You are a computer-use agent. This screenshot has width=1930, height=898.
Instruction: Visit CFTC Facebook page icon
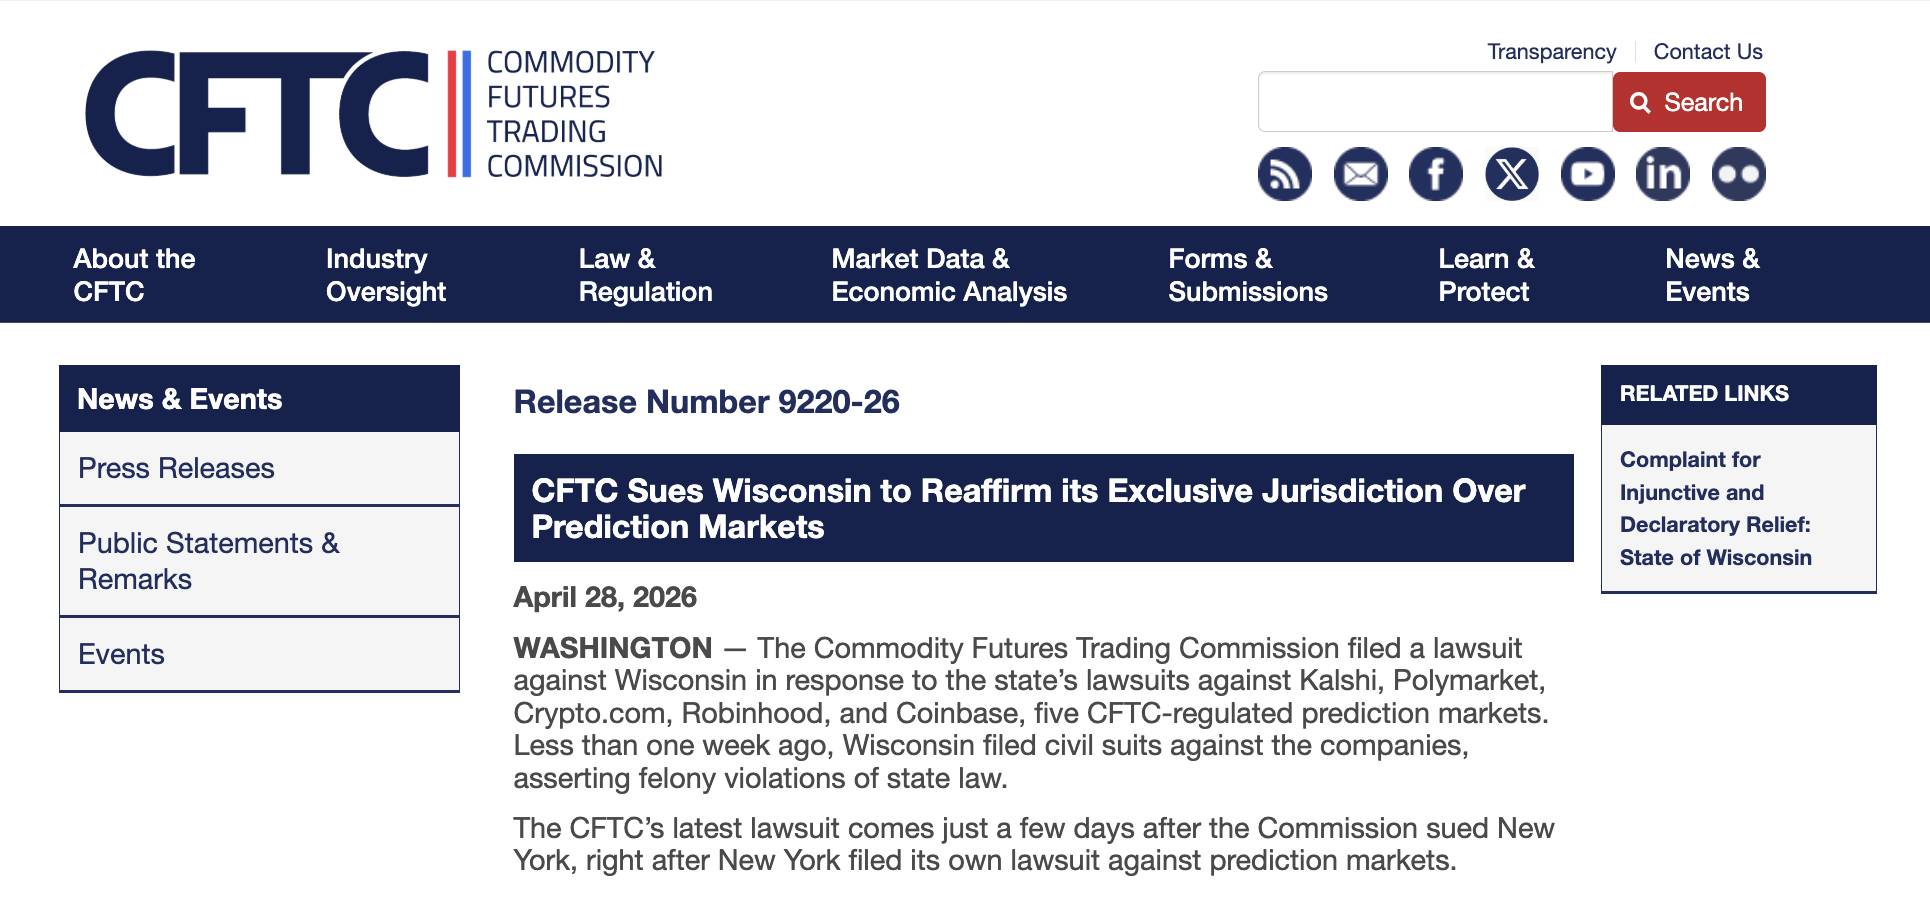[1435, 175]
